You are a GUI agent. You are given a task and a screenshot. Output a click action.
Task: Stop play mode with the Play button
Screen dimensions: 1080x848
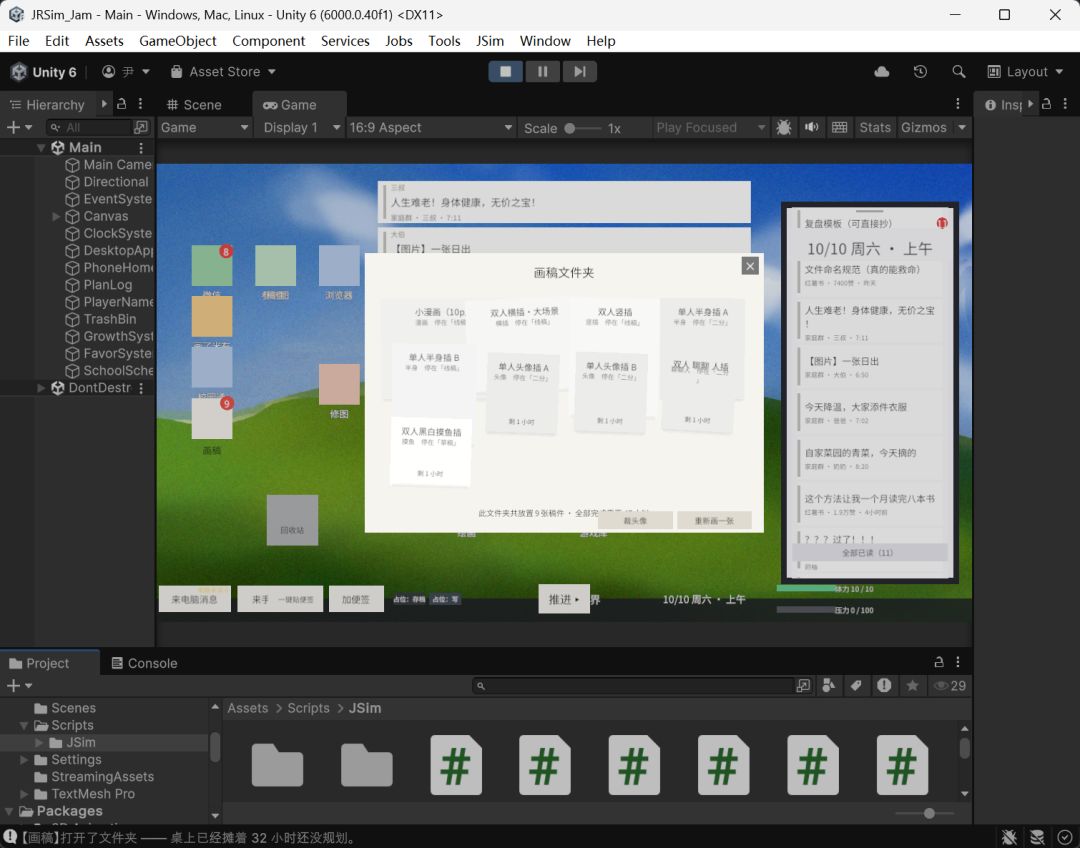point(506,72)
